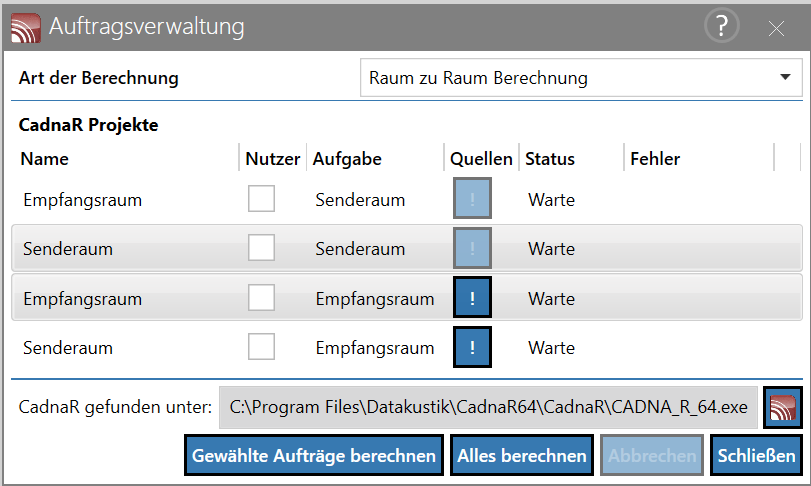The height and width of the screenshot is (486, 811).
Task: Click the Schließen button
Action: click(756, 455)
